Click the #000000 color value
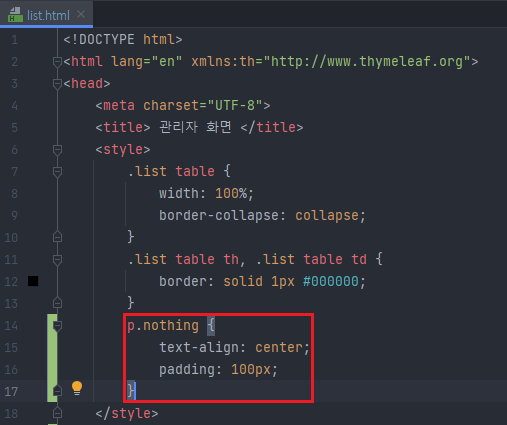 point(331,282)
